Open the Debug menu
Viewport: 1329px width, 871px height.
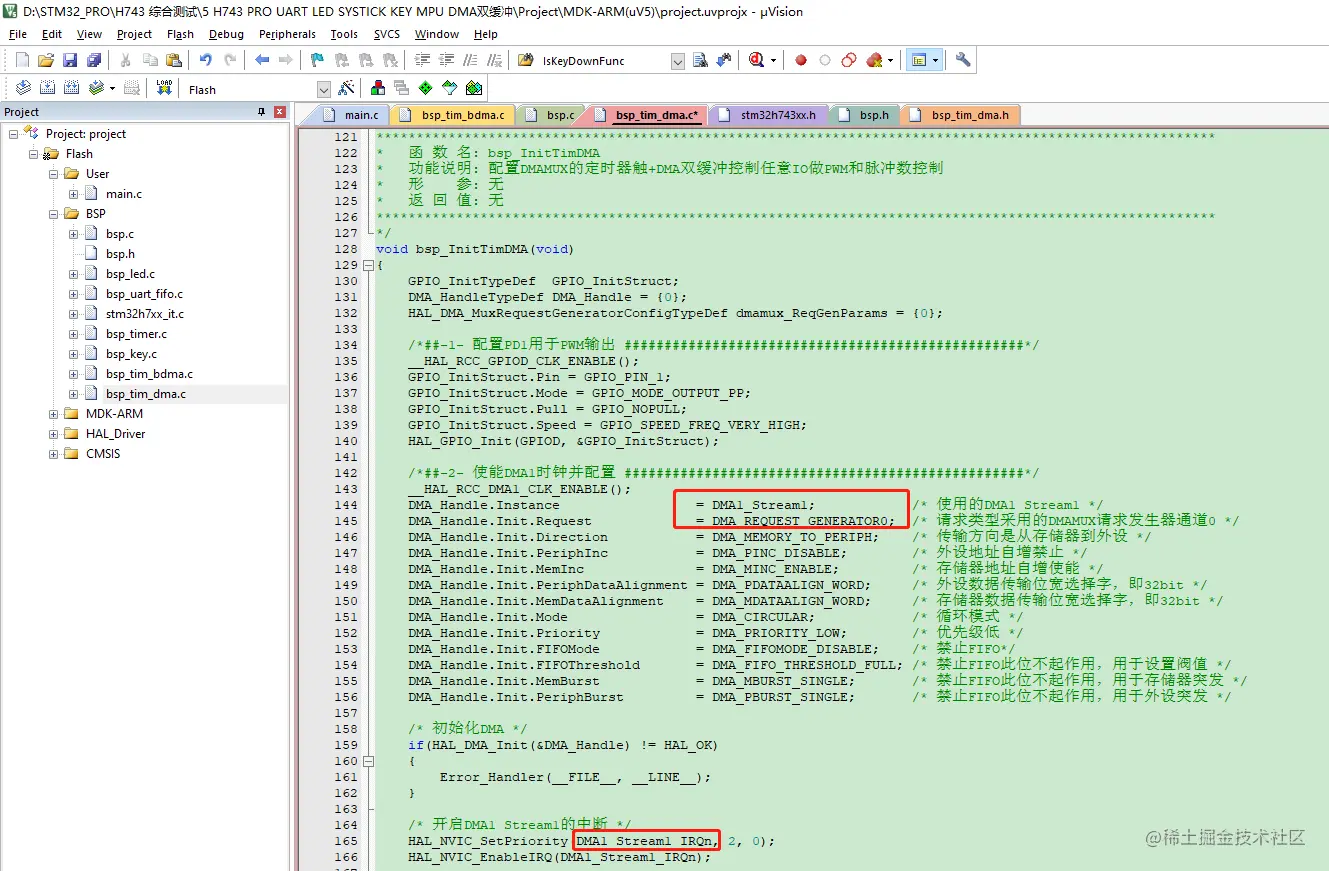[x=226, y=34]
